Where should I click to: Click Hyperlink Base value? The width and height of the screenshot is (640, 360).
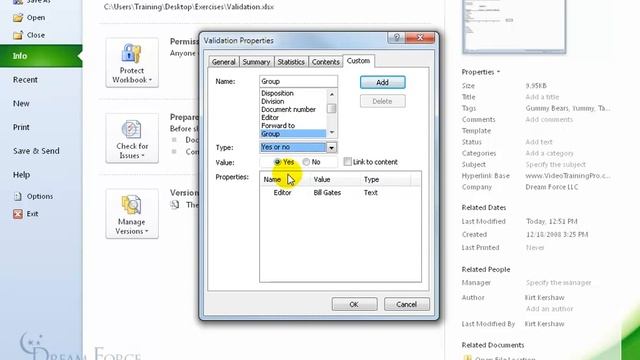pyautogui.click(x=568, y=176)
